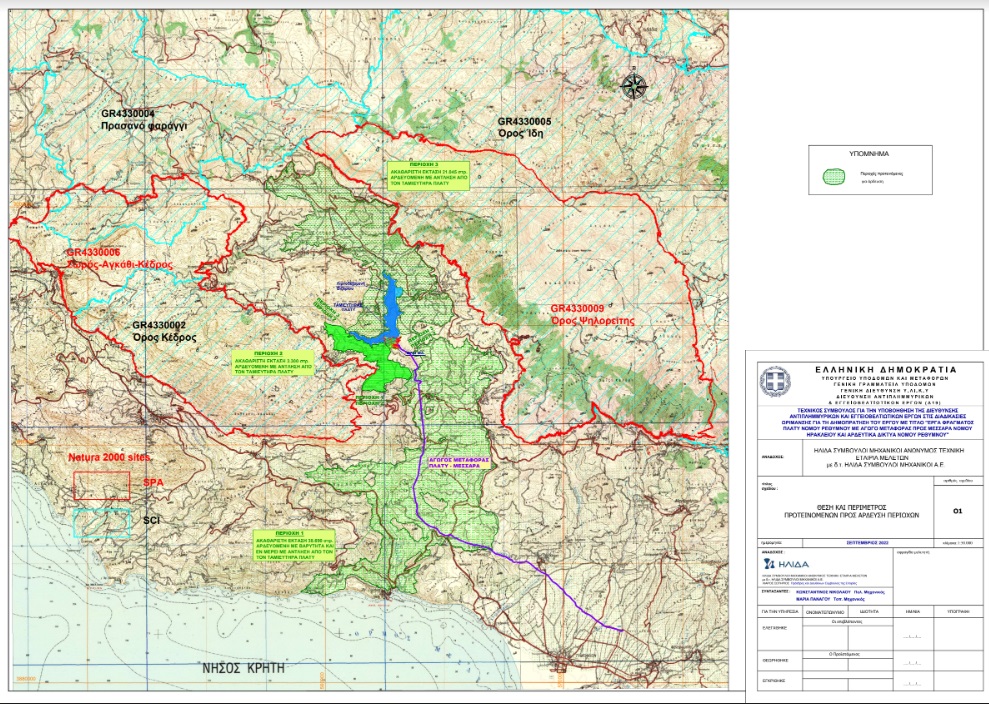Click the red SPA text label
The width and height of the screenshot is (989, 704).
153,482
